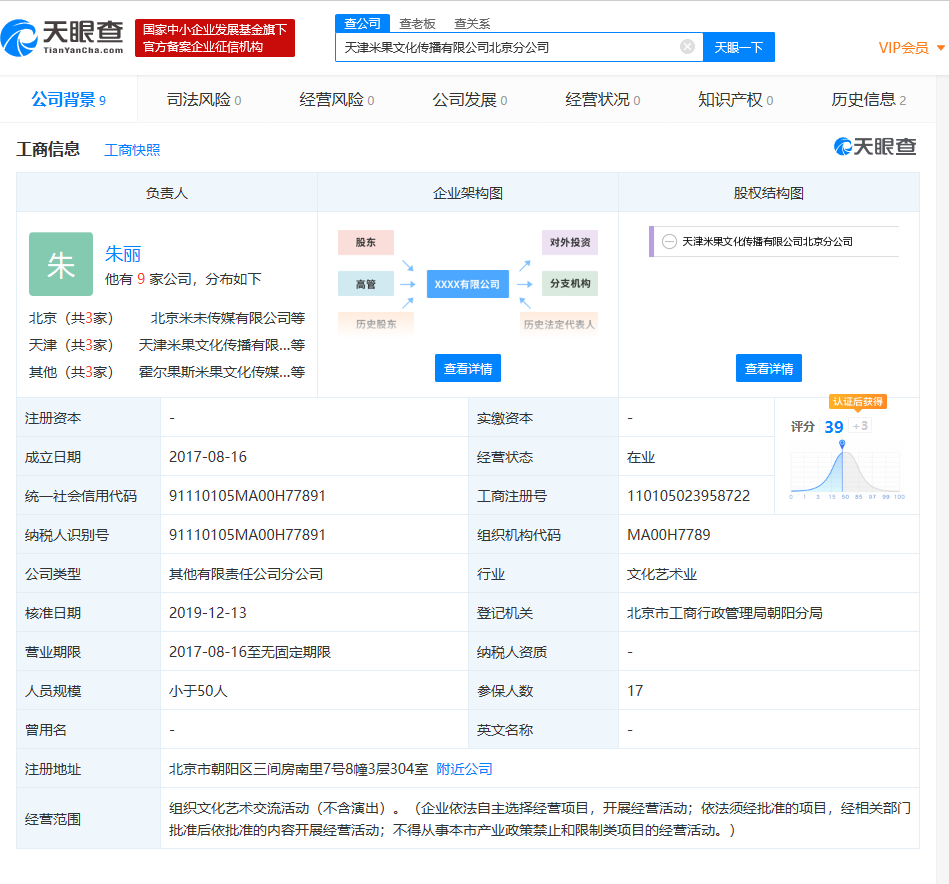
Task: Select the 经营状况 tab
Action: point(603,99)
